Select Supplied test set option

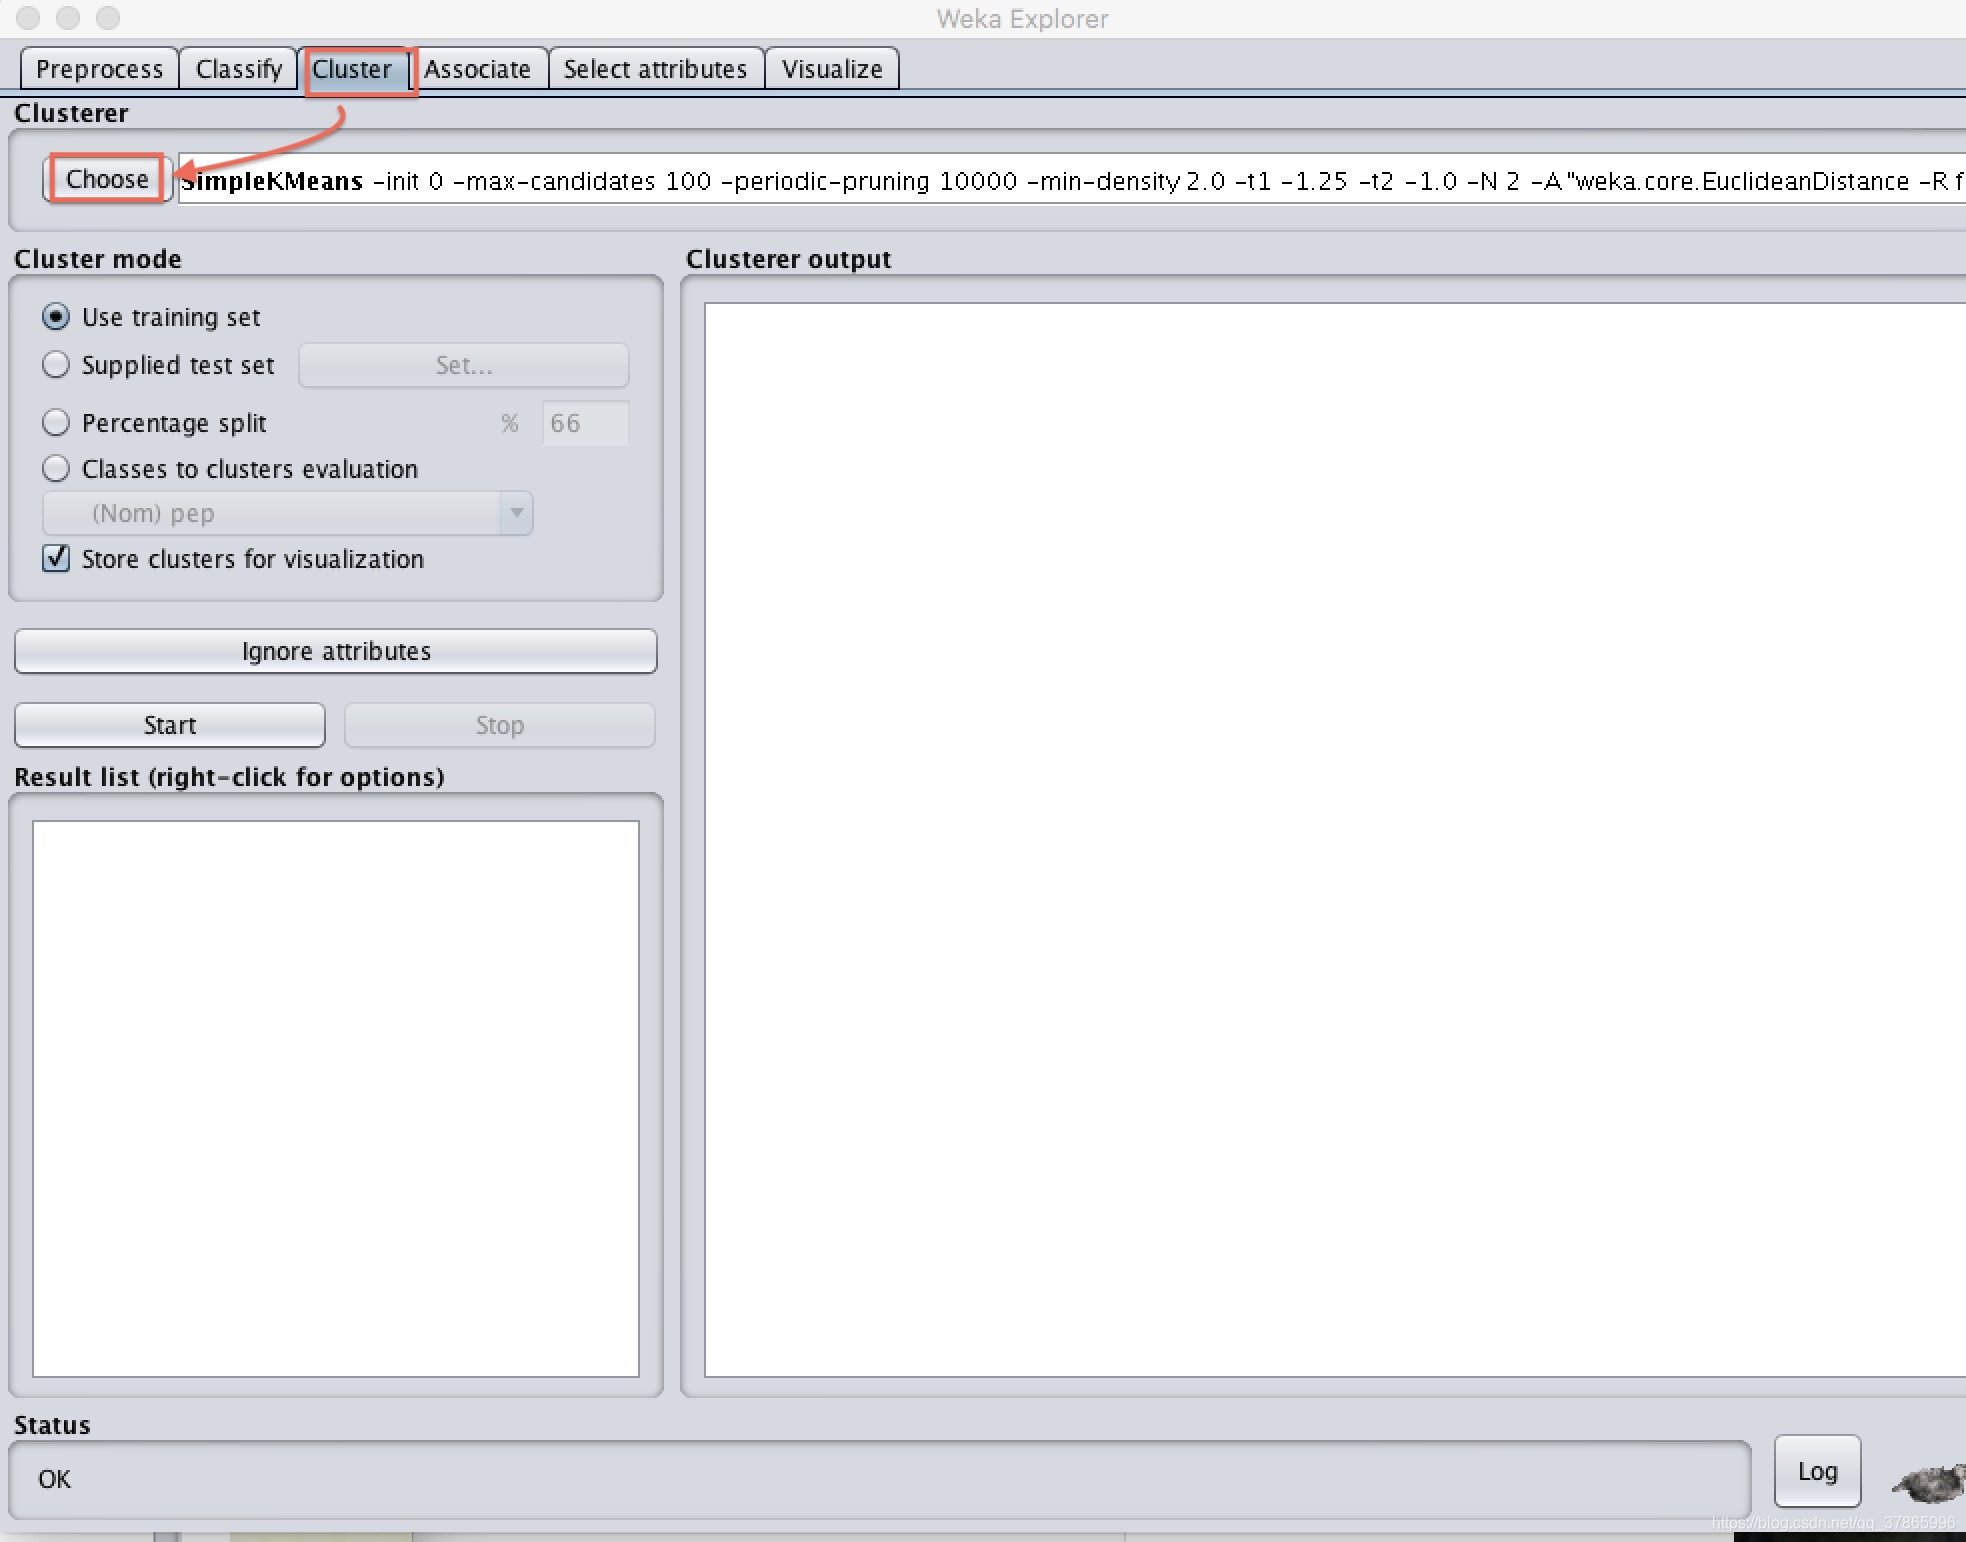(56, 365)
